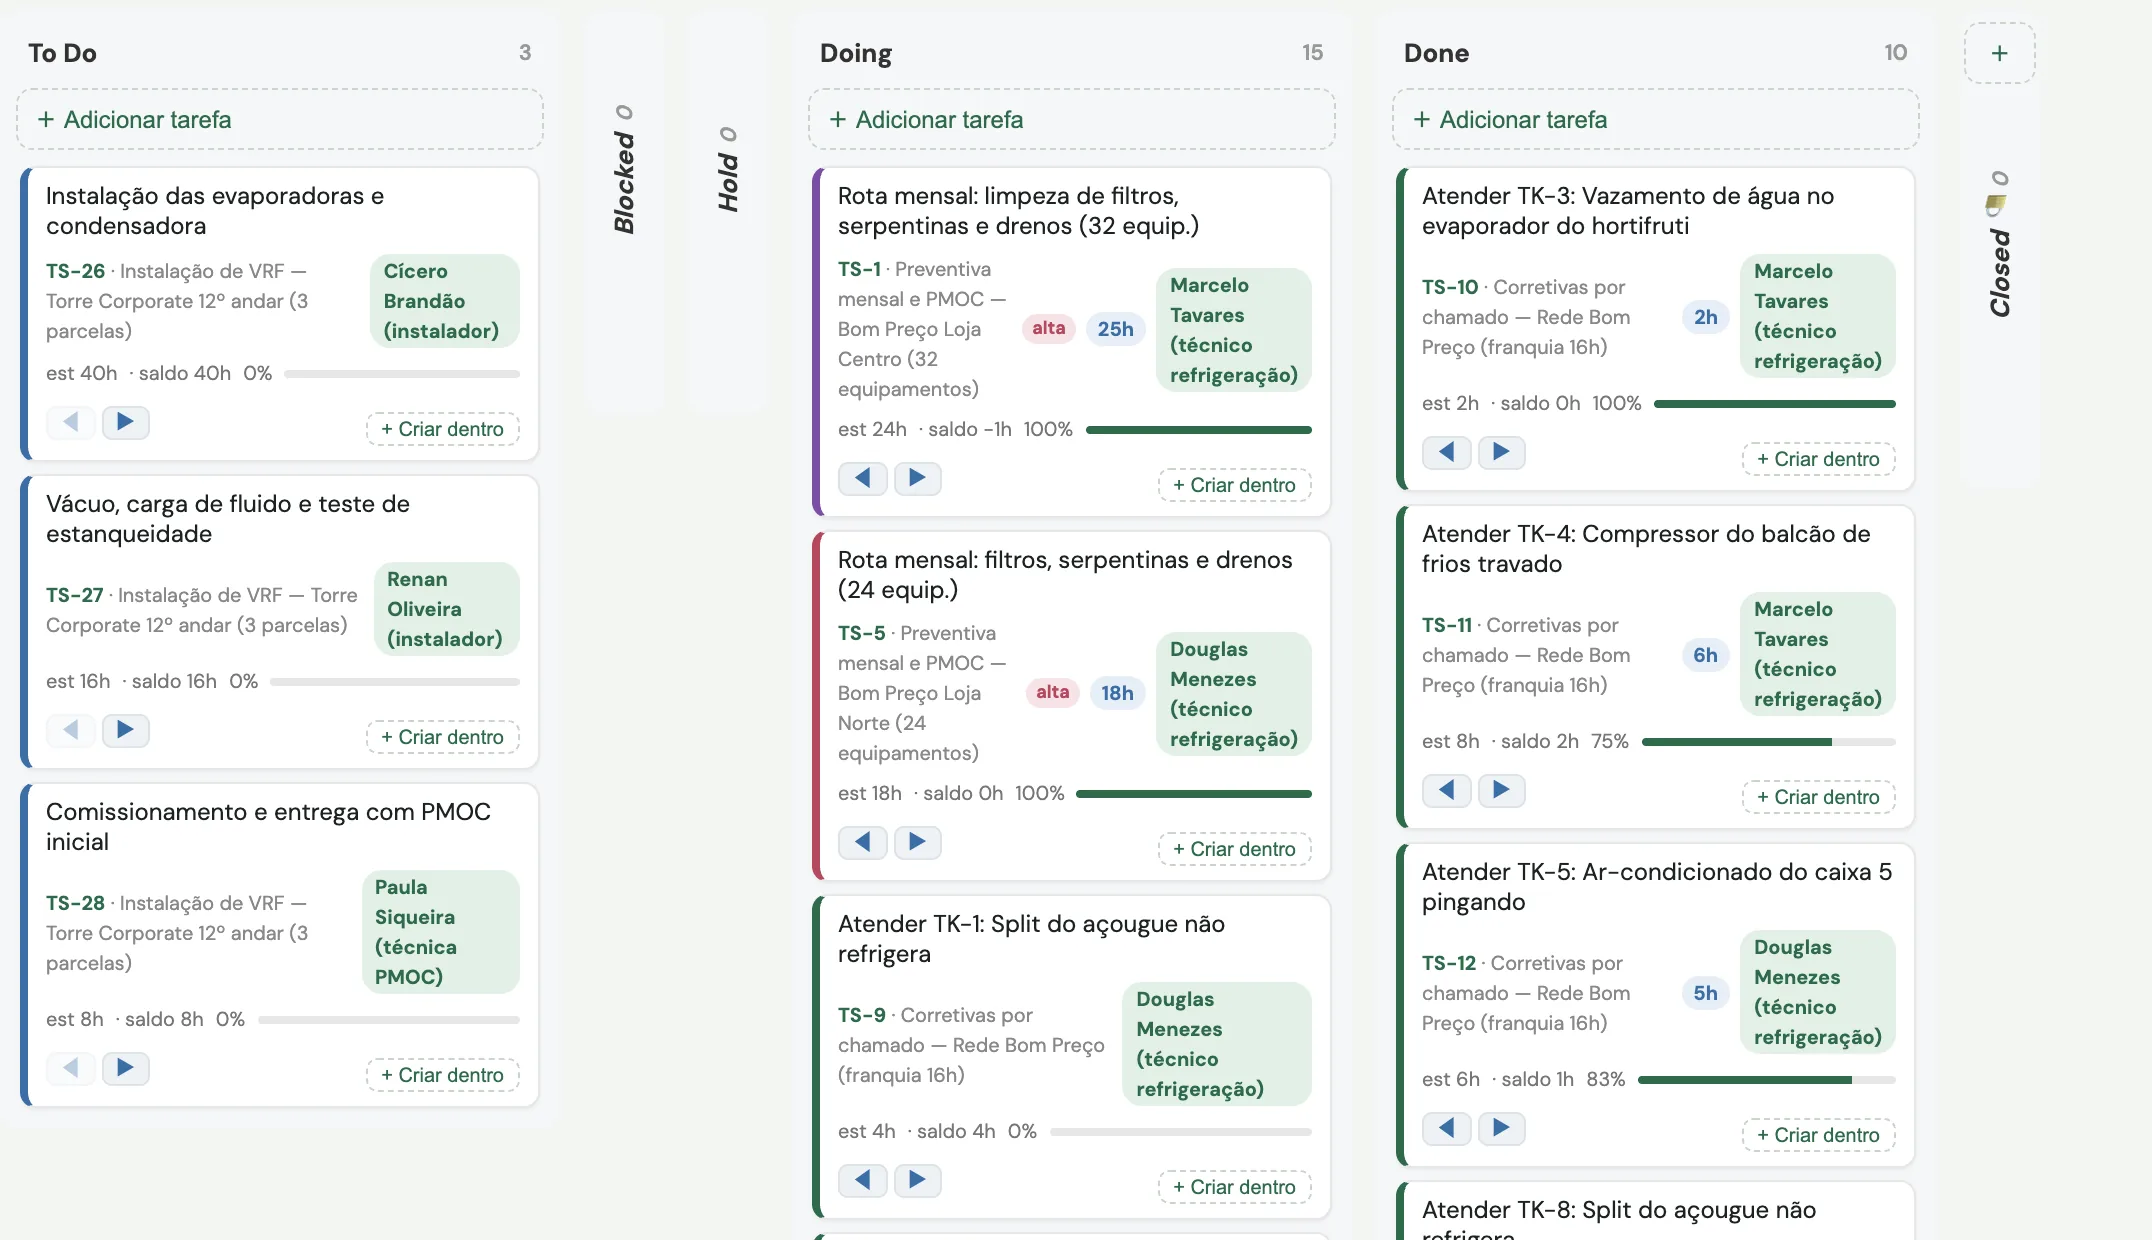This screenshot has height=1240, width=2152.
Task: Click Marcelo Tavares assignee tag on TS-1
Action: click(1233, 330)
